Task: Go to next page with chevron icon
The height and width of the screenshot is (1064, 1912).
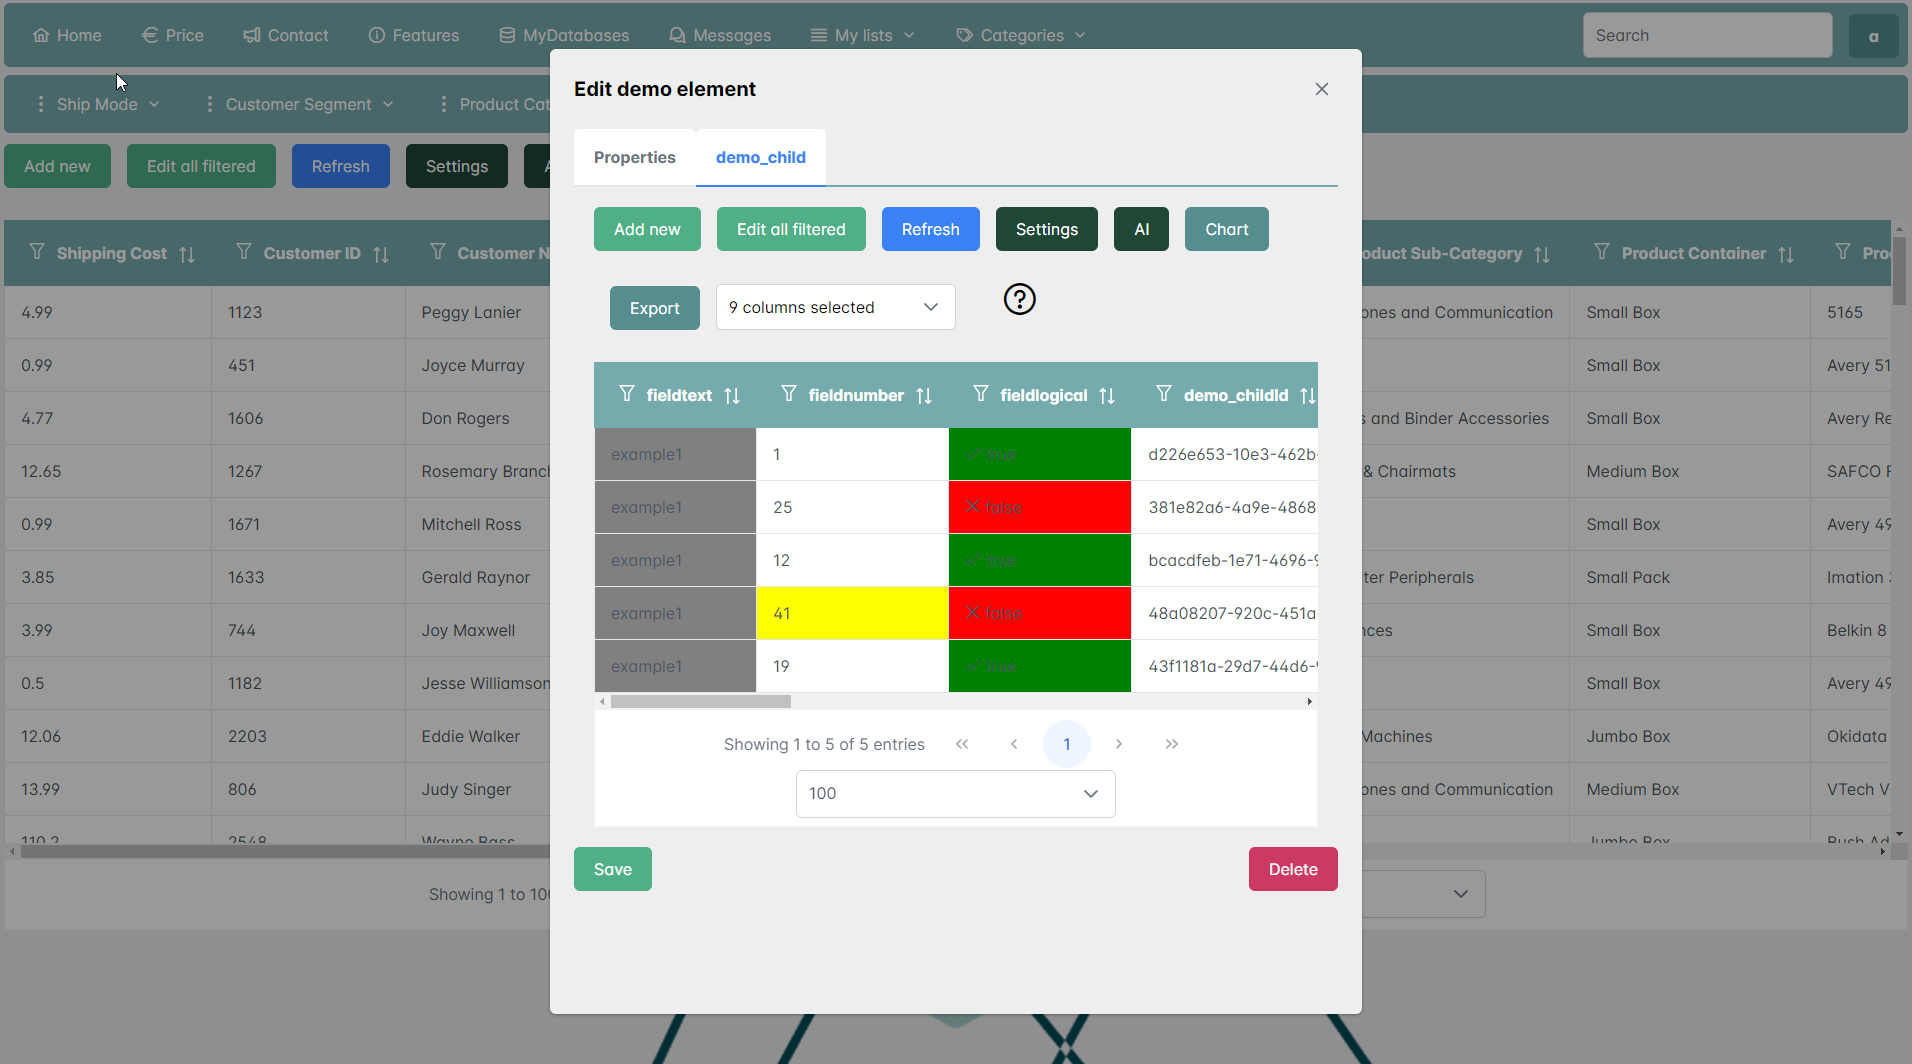Action: (x=1119, y=744)
